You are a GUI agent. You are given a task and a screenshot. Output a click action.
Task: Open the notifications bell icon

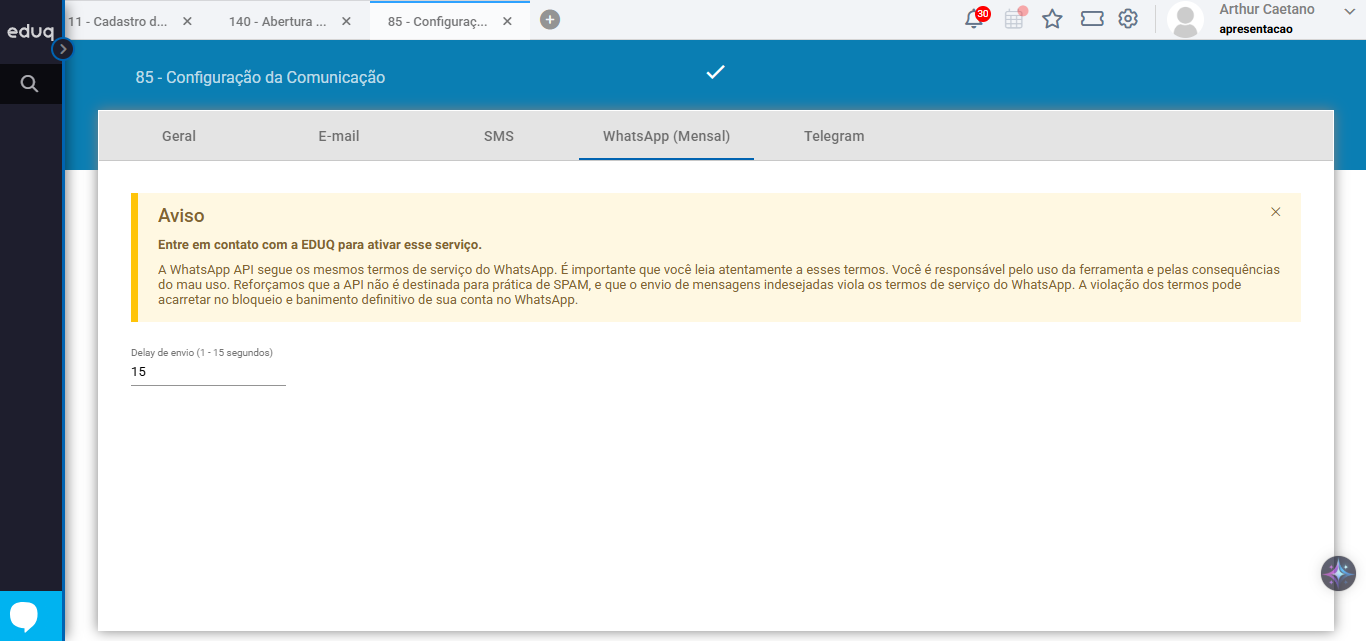(974, 19)
